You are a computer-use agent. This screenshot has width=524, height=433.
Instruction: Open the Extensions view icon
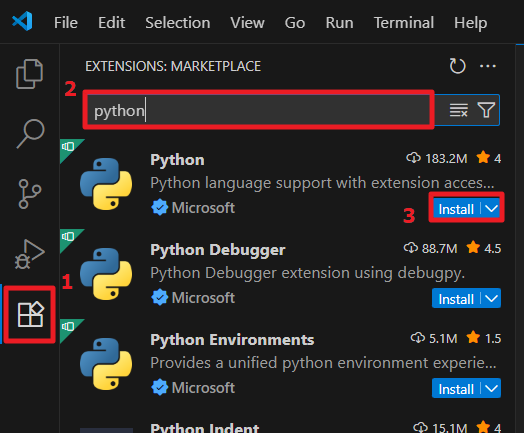pos(30,314)
